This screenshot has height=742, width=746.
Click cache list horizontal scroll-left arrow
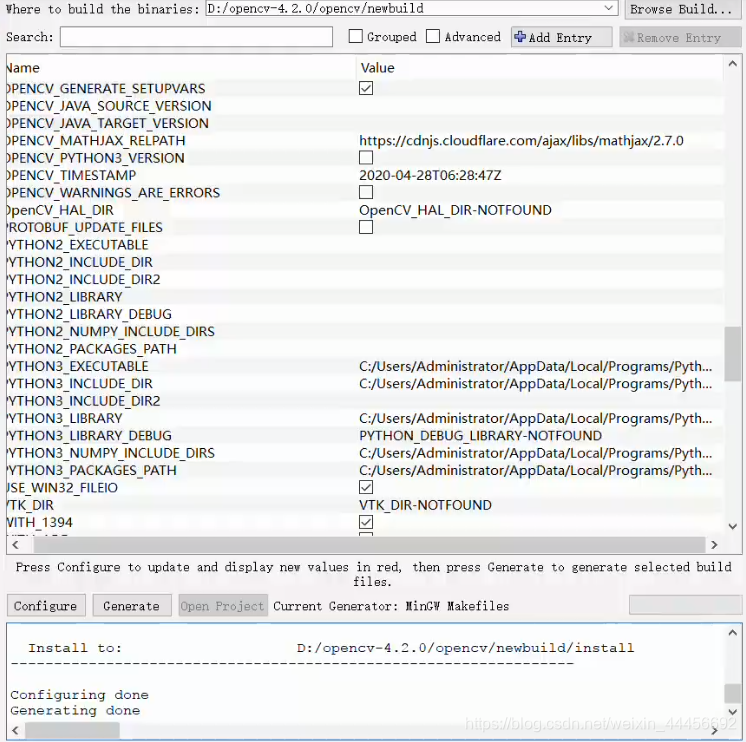[x=15, y=545]
